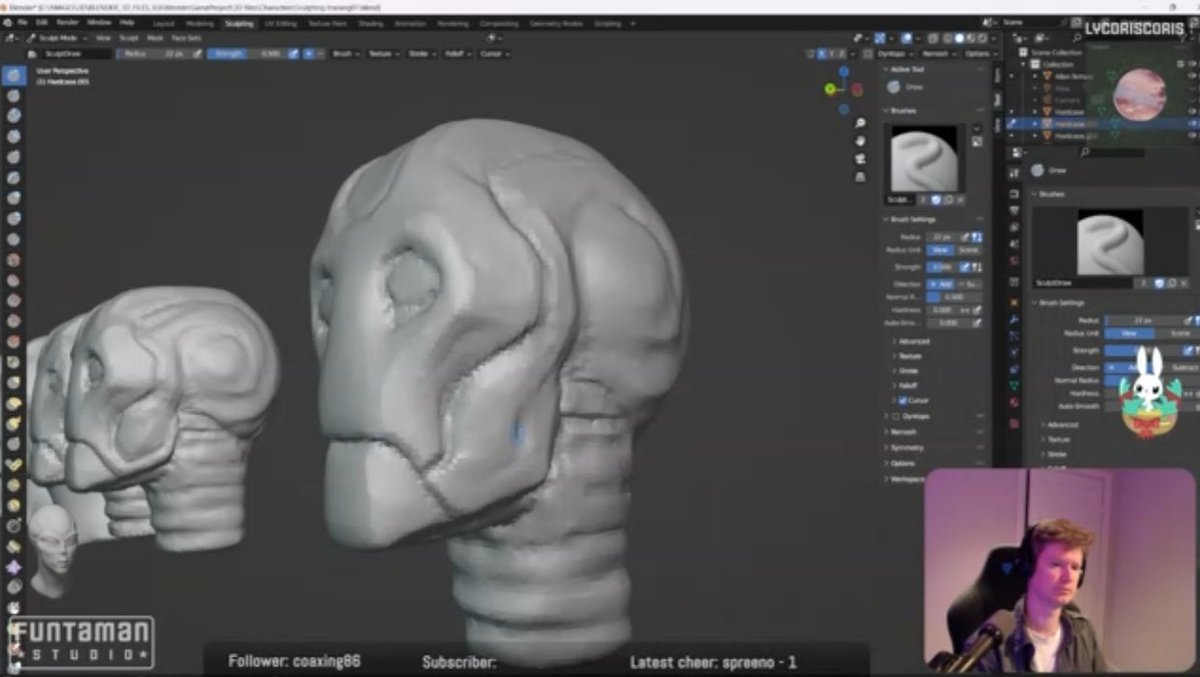Open the Mask menu in viewport header
1200x677 pixels.
pos(155,38)
